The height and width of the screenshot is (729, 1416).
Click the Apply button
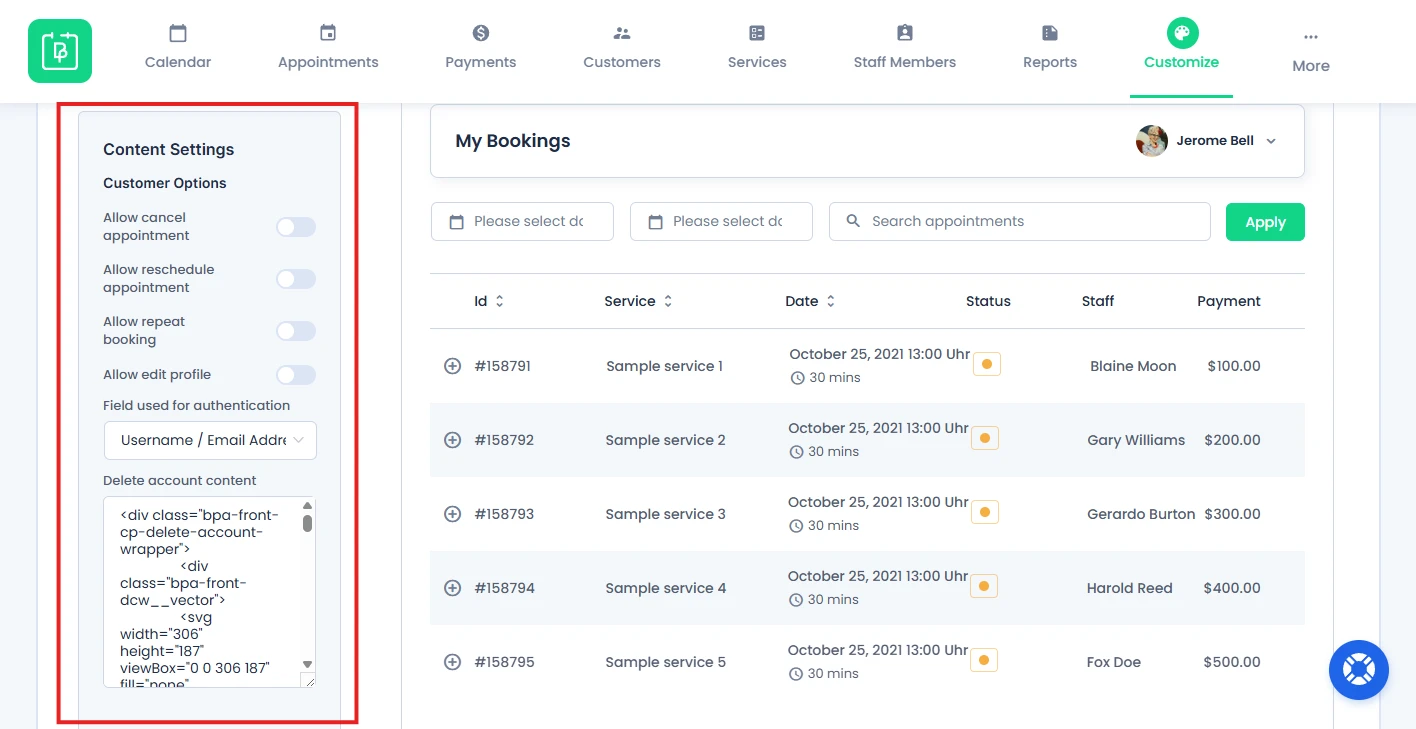pyautogui.click(x=1265, y=222)
